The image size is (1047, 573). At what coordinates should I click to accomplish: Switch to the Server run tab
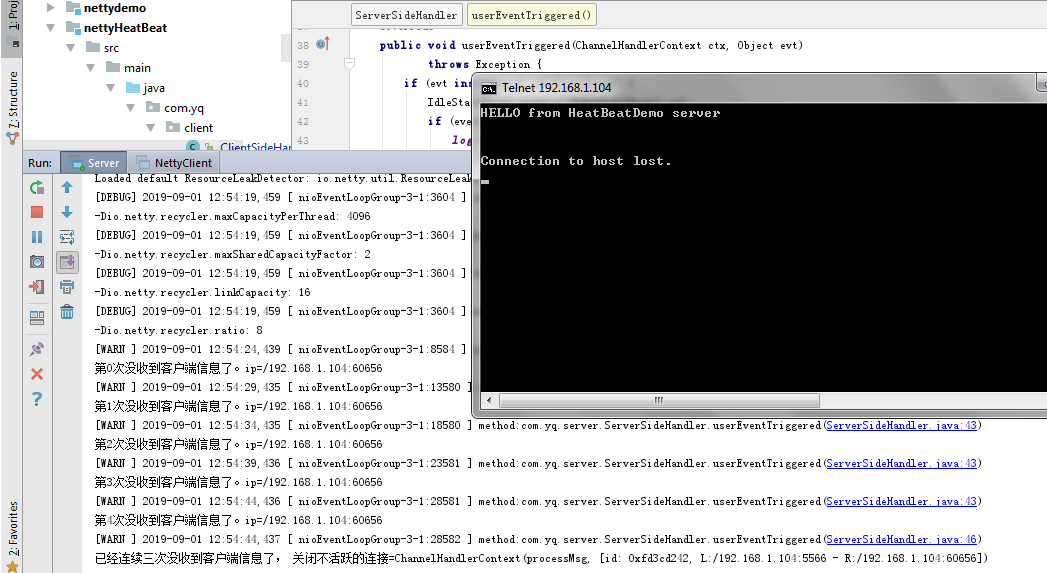(94, 163)
